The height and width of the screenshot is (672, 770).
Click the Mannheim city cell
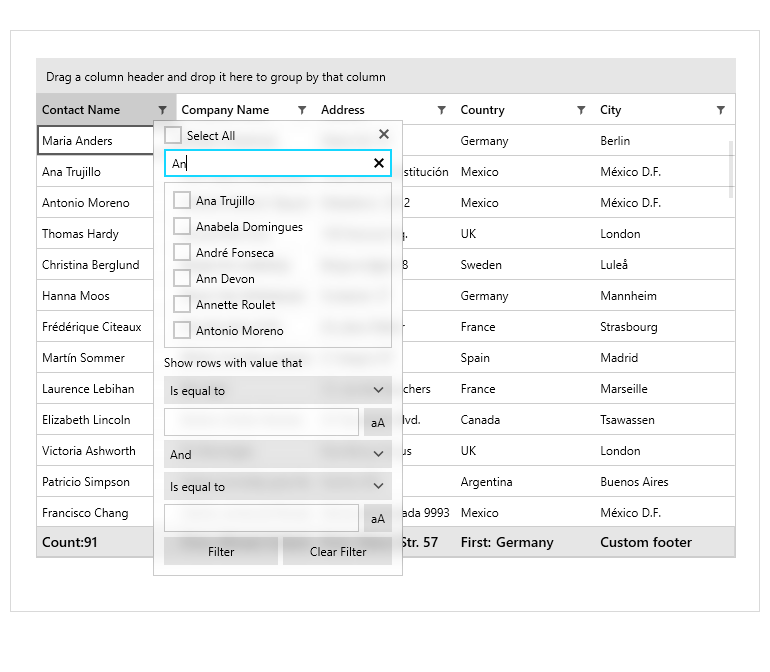coord(664,295)
